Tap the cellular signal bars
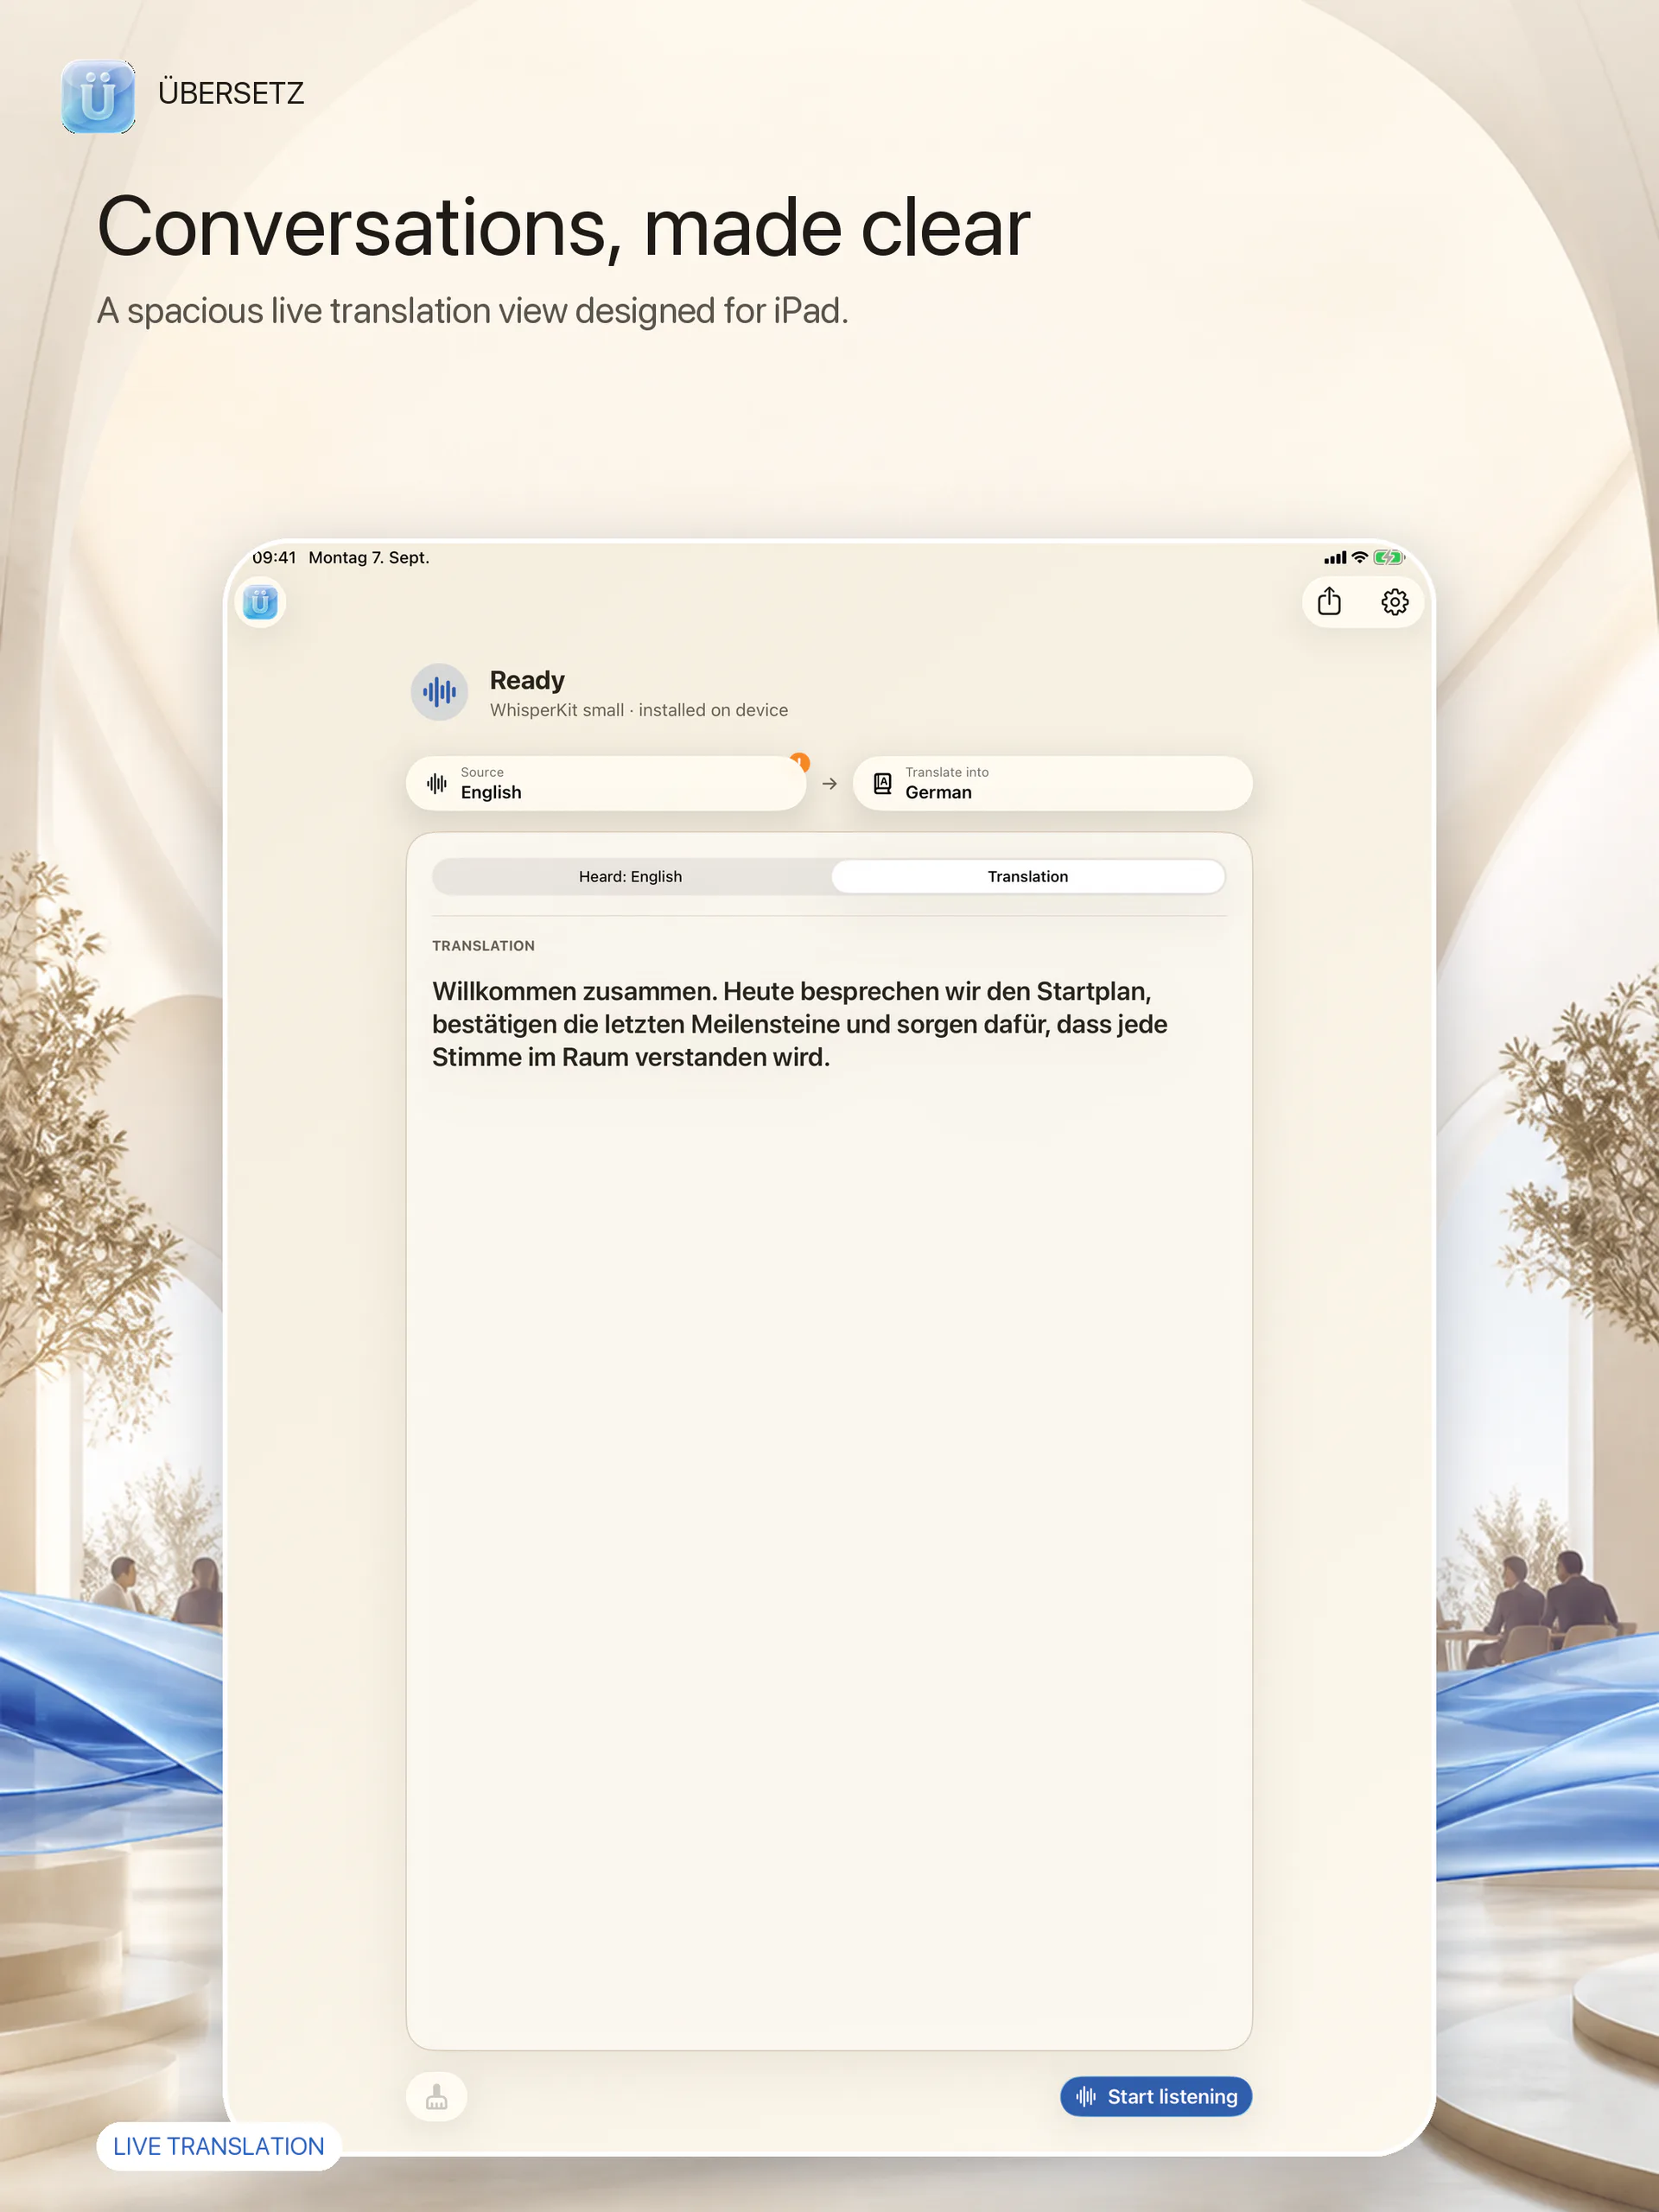Image resolution: width=1659 pixels, height=2212 pixels. click(x=1335, y=558)
